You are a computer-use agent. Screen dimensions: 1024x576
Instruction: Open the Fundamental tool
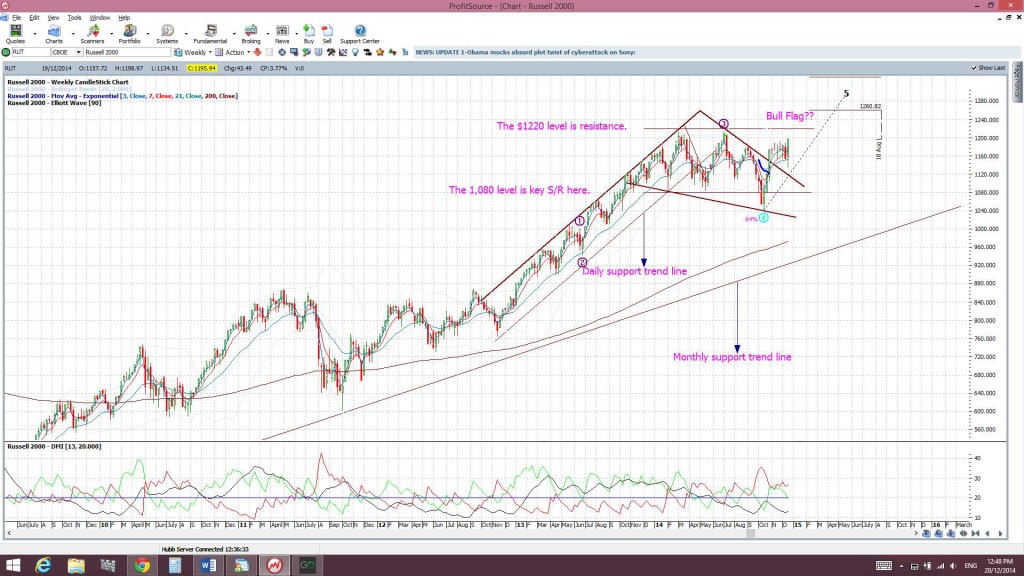click(x=210, y=34)
